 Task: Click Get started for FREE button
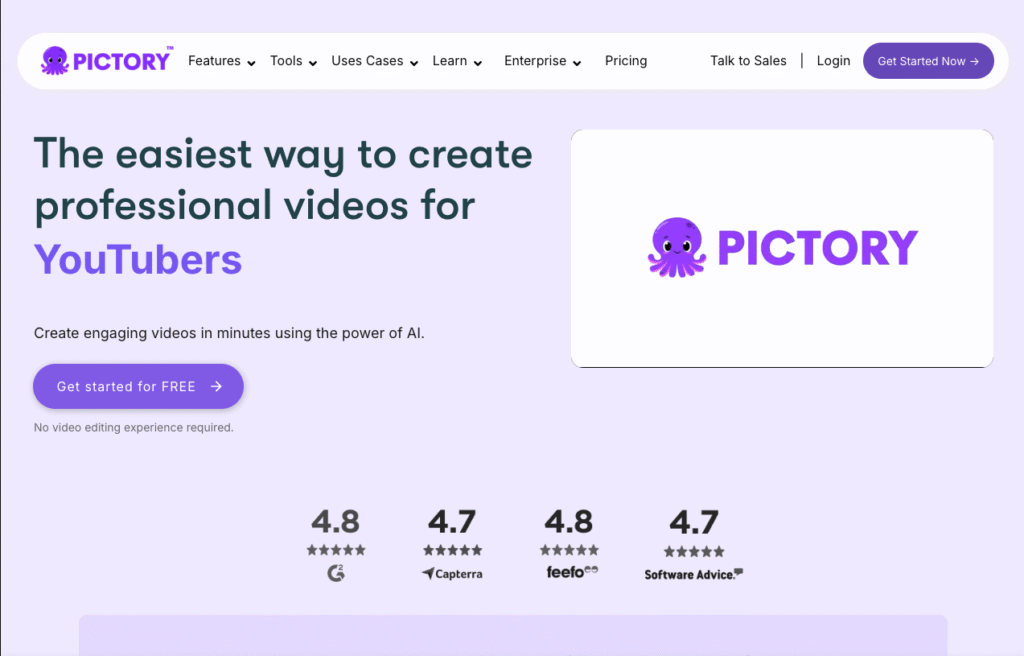[x=138, y=386]
